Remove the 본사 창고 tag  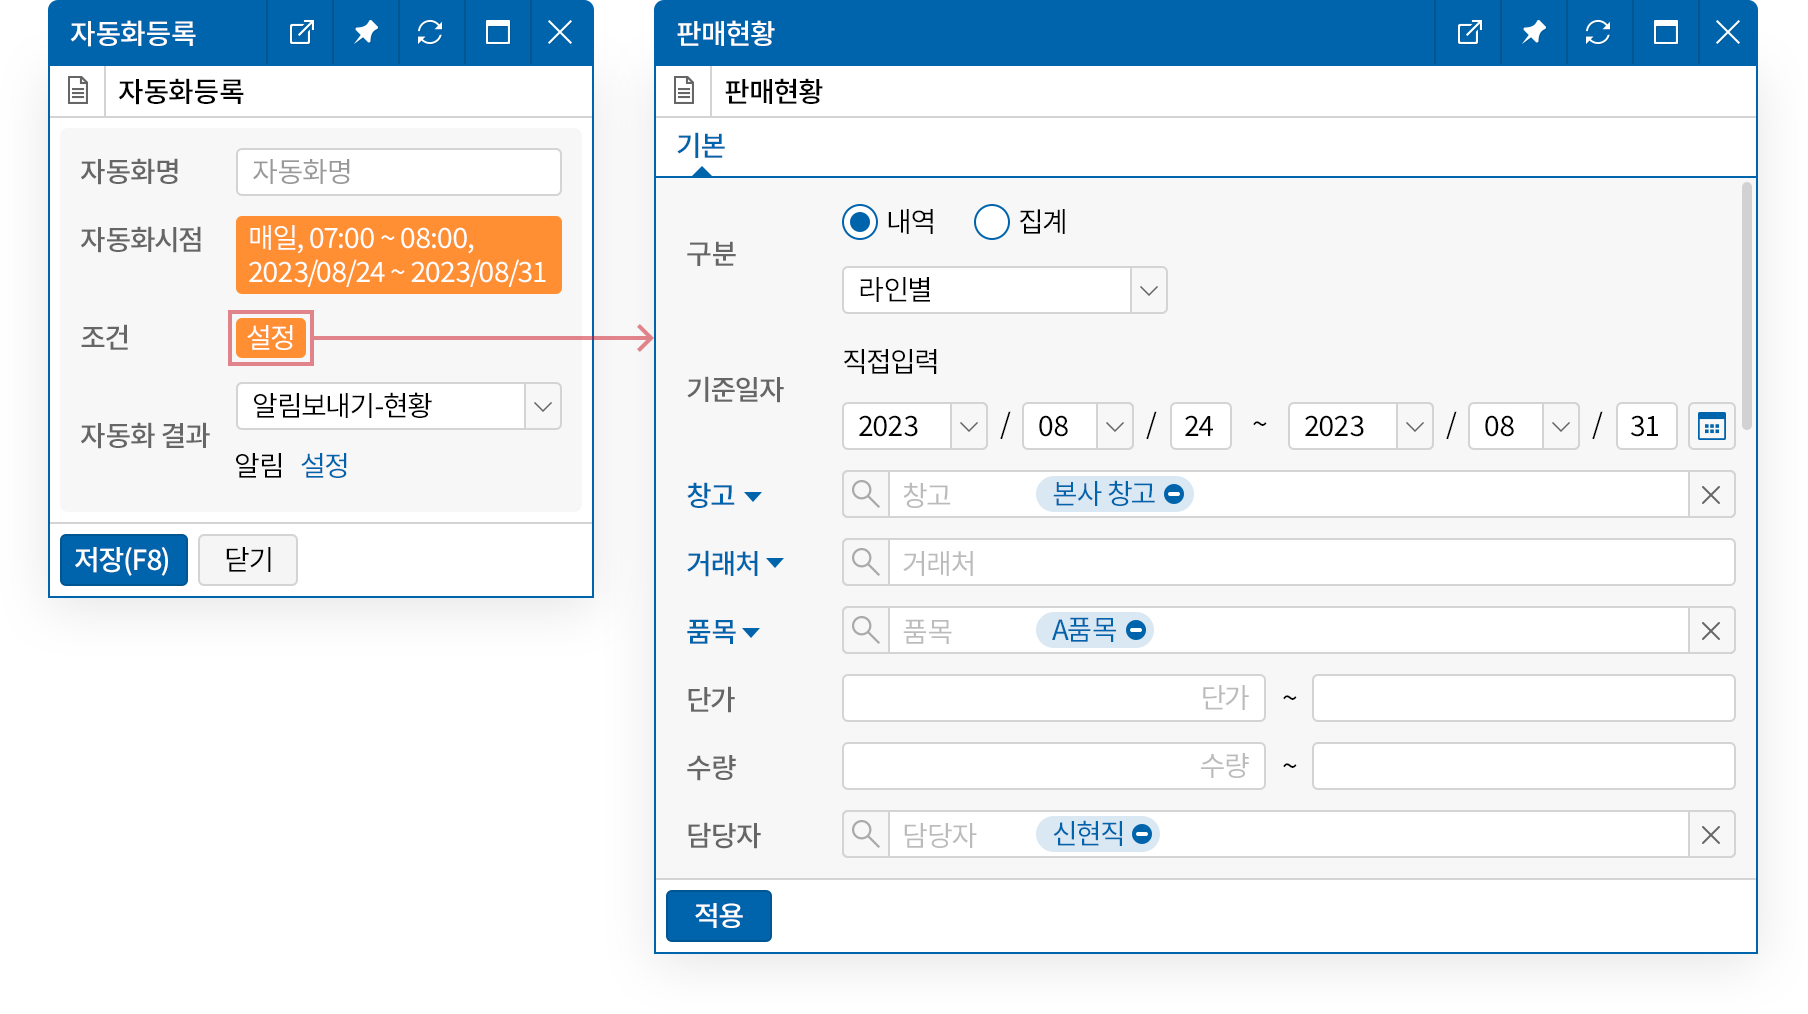(x=1175, y=494)
